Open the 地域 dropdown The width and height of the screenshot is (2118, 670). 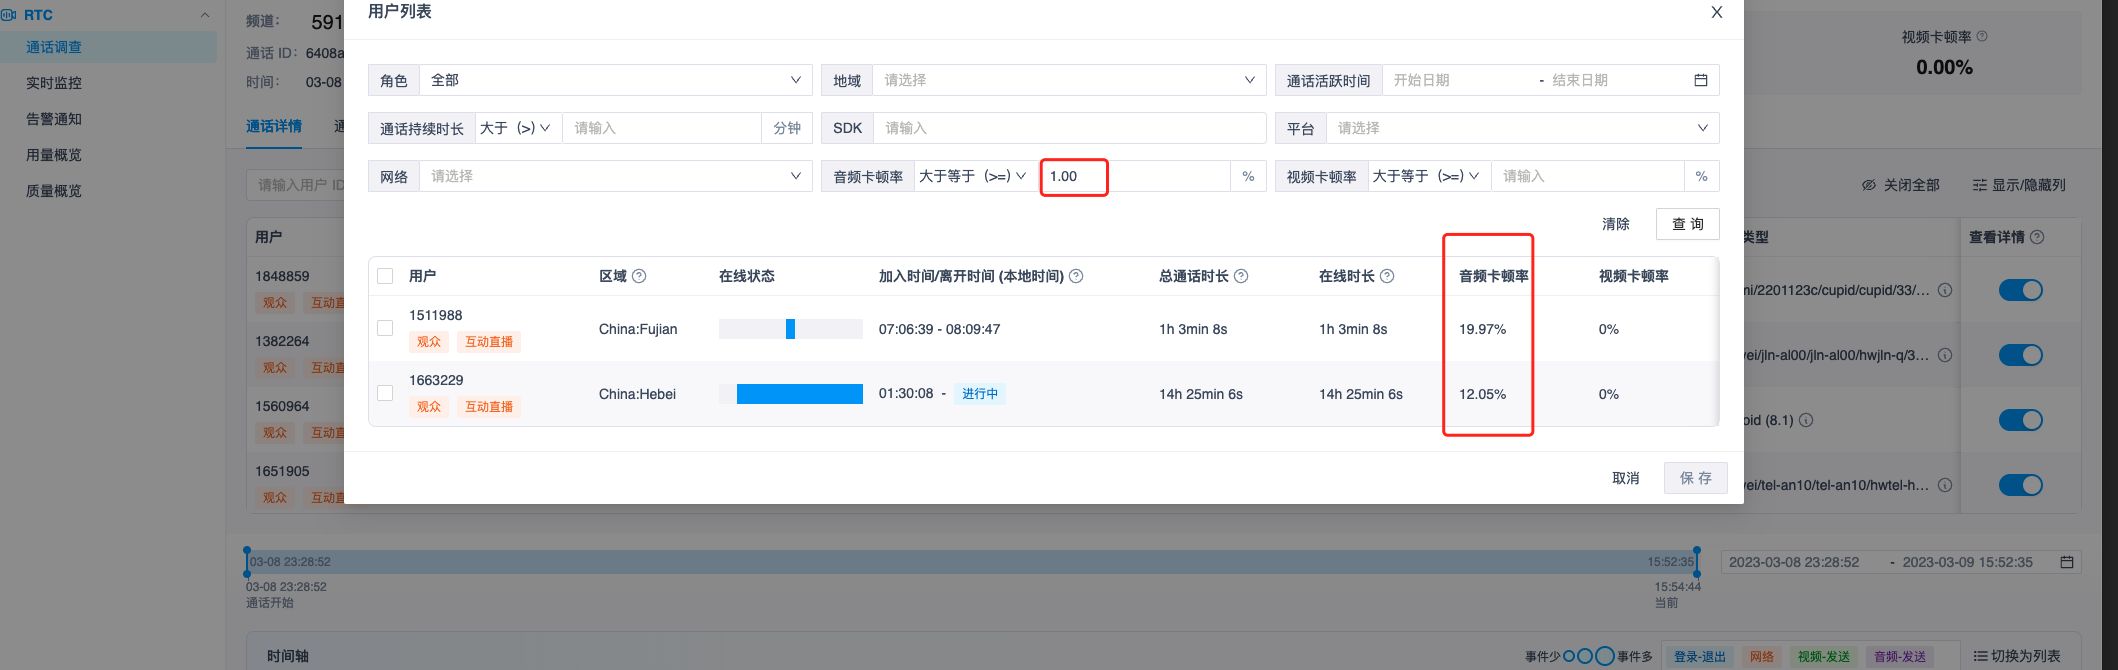click(x=1069, y=80)
